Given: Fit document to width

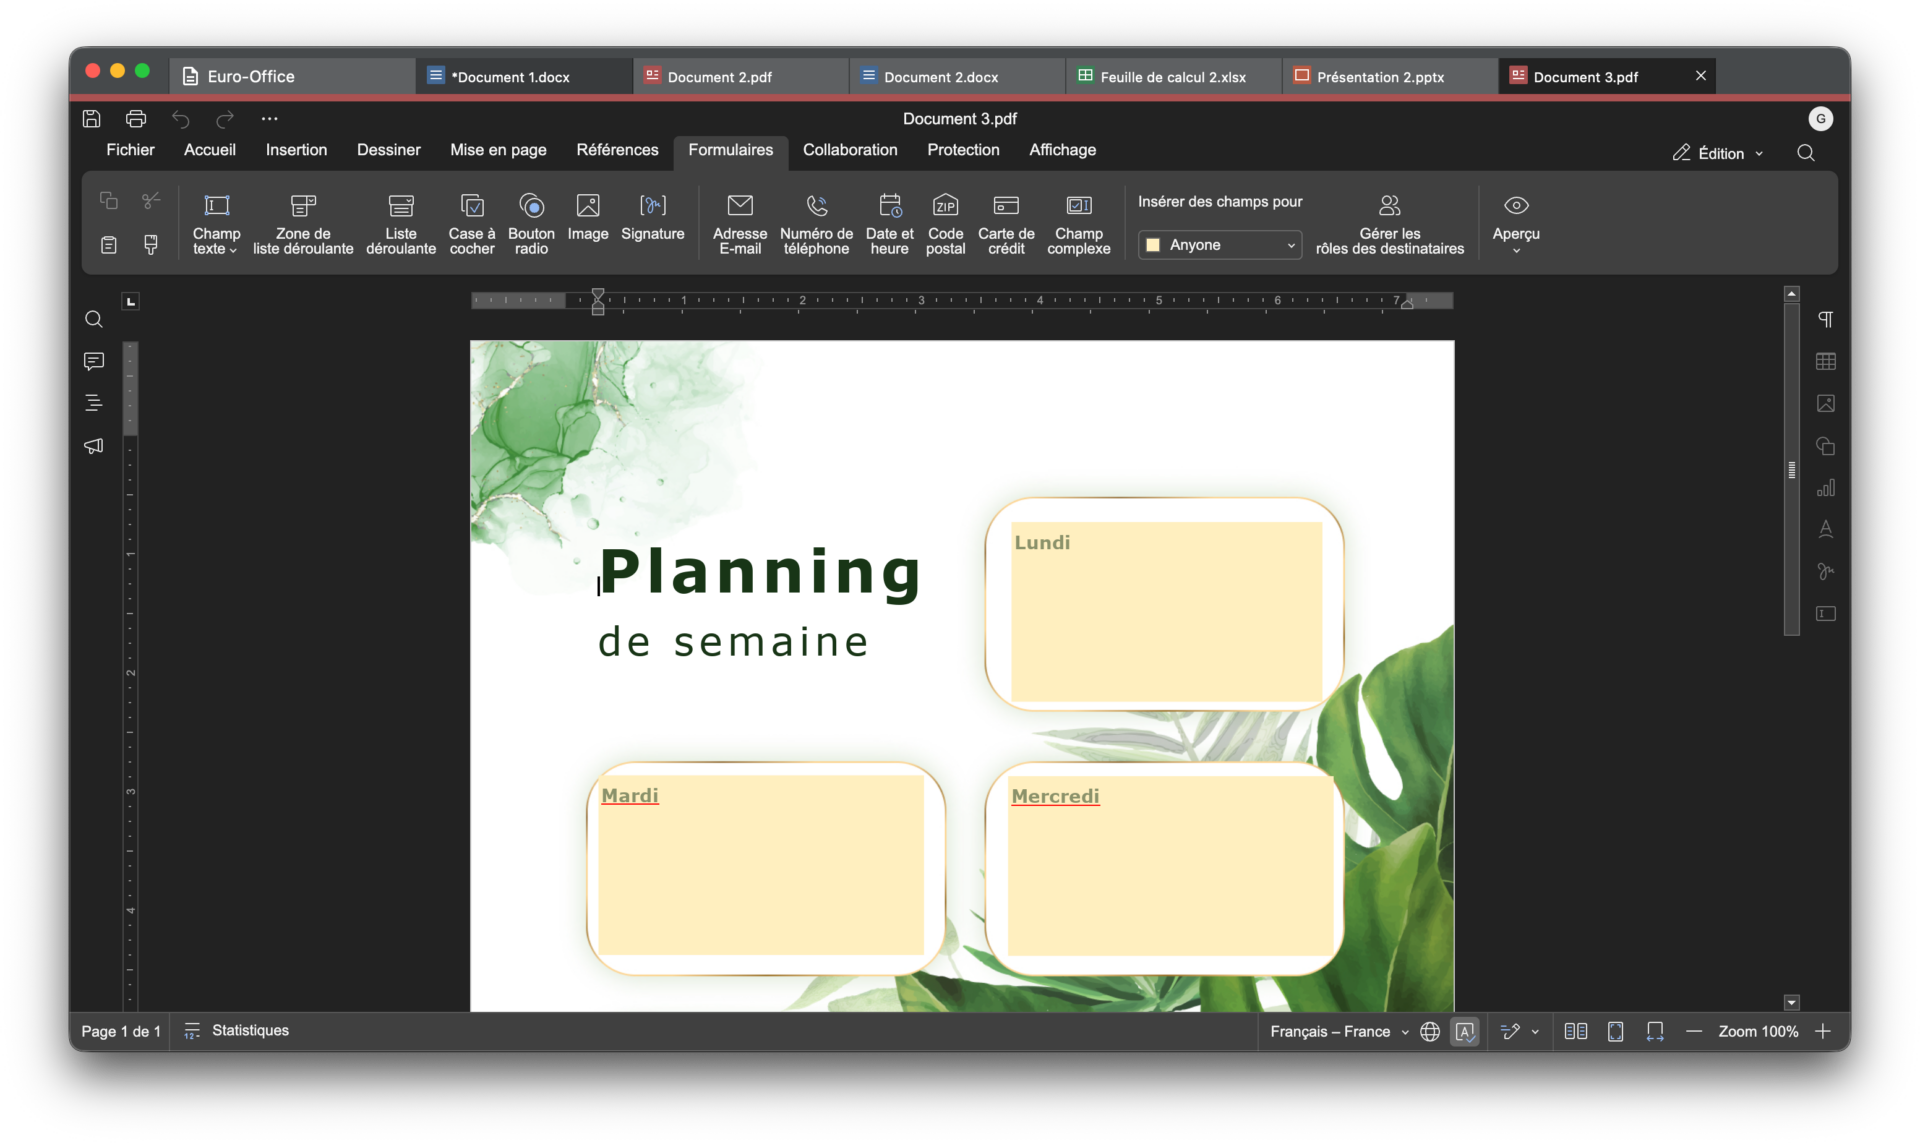Looking at the screenshot, I should (x=1655, y=1031).
